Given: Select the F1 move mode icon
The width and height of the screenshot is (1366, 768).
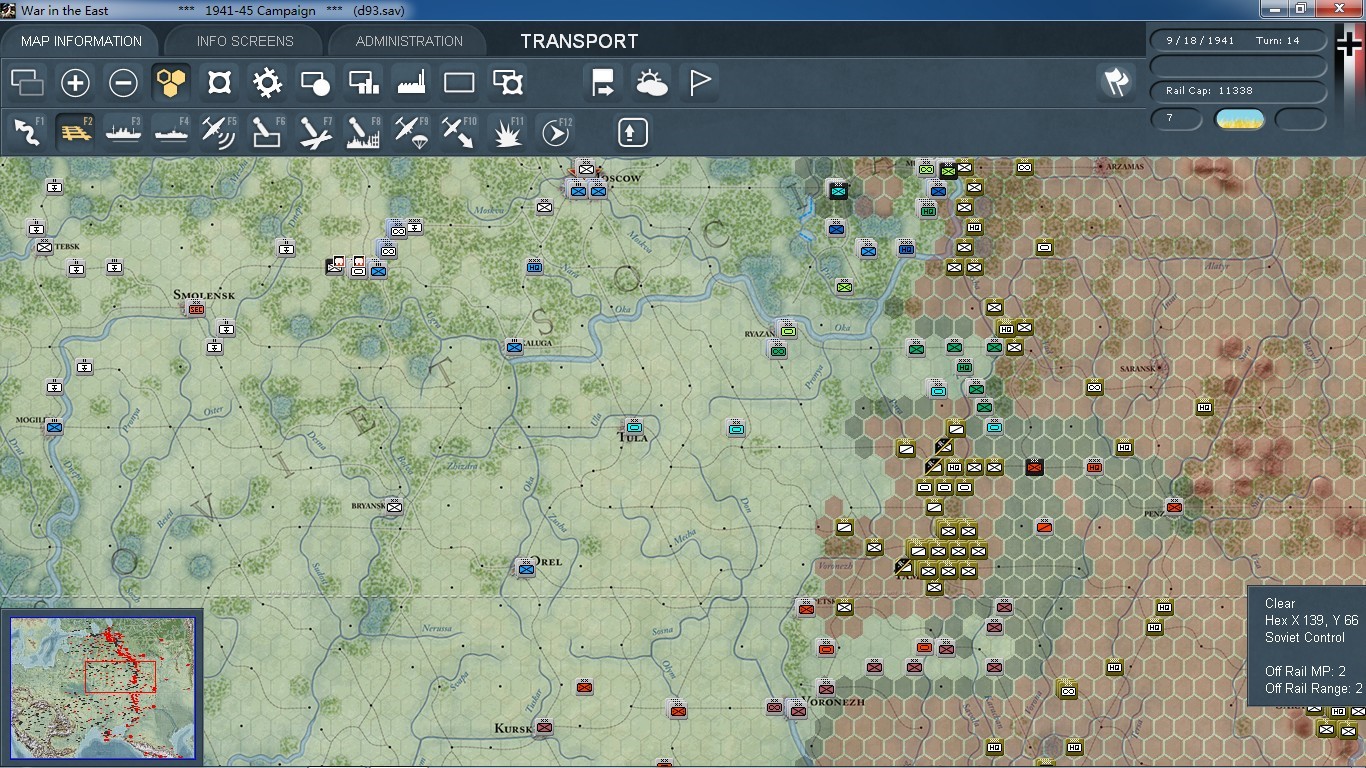Looking at the screenshot, I should (x=27, y=132).
